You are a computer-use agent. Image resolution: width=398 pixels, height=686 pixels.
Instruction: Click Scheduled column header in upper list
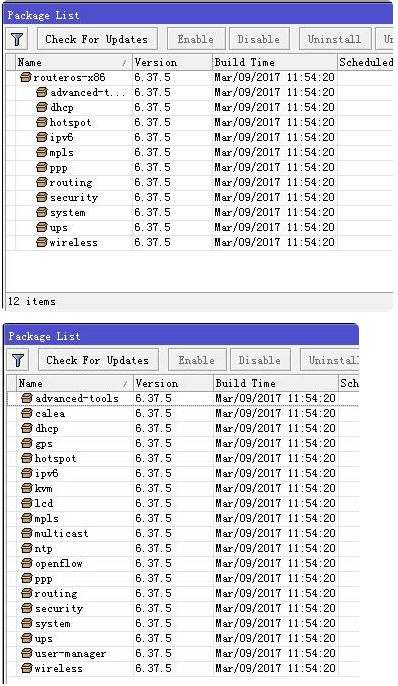coord(366,63)
